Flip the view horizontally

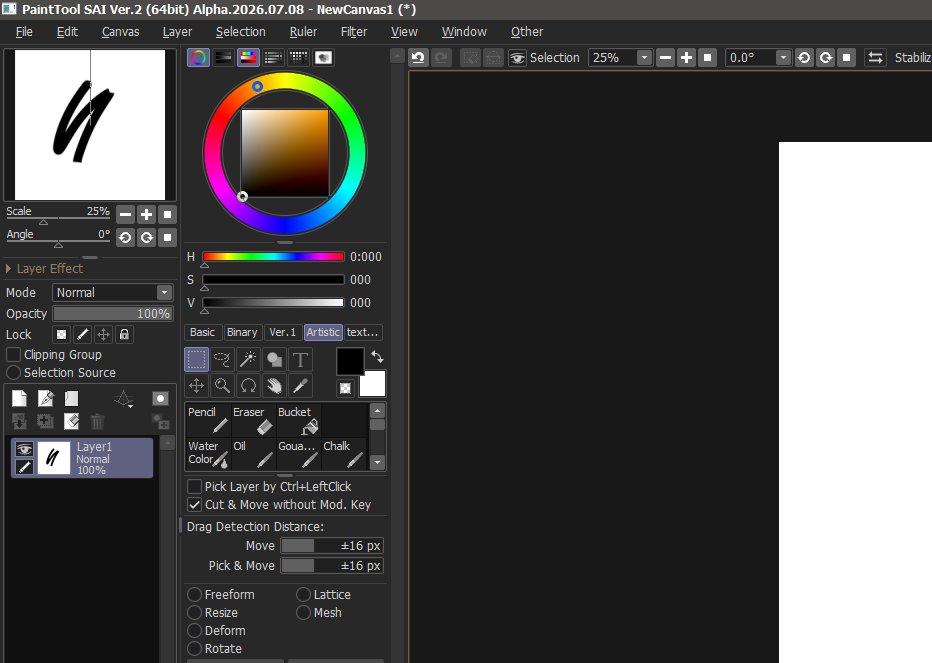click(x=875, y=58)
